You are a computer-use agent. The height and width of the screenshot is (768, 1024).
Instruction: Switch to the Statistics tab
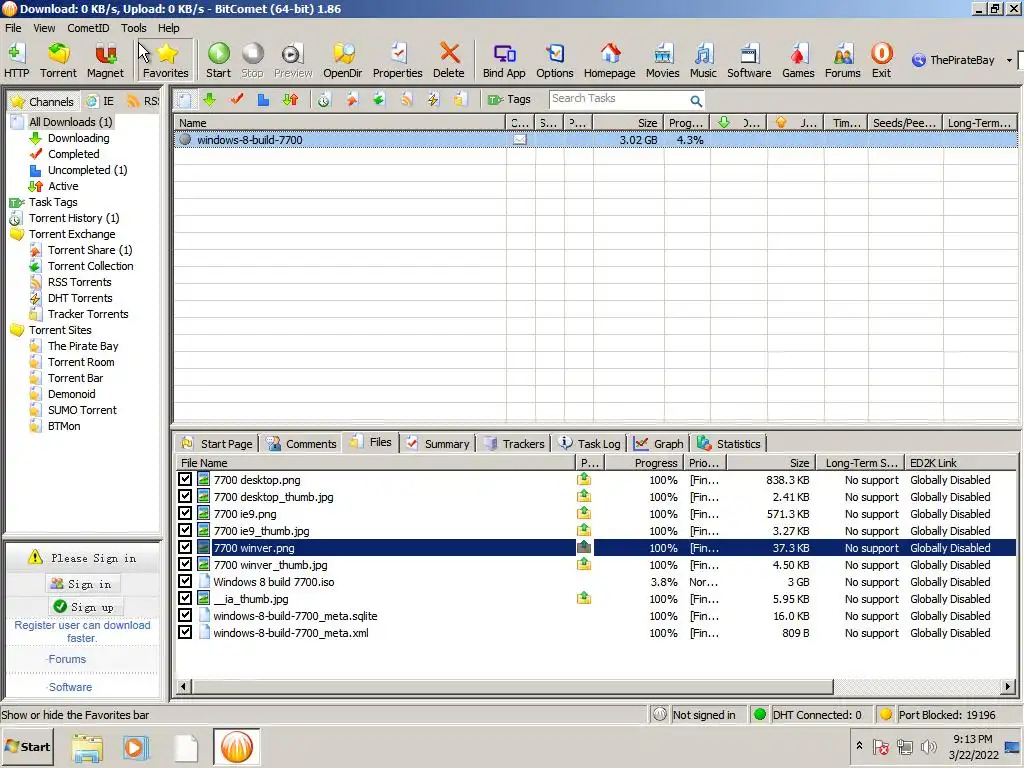[729, 443]
